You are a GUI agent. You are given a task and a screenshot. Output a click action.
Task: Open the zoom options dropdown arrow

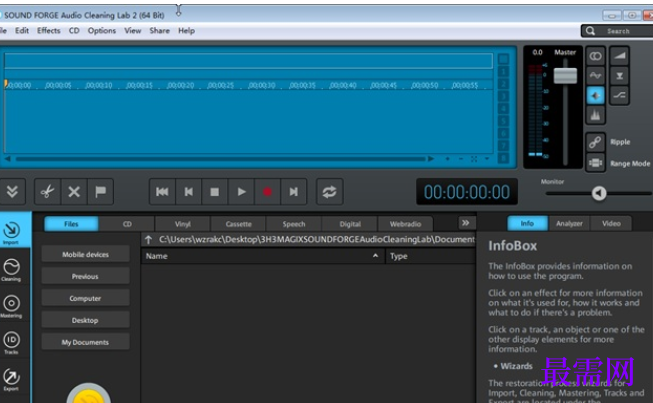click(487, 159)
